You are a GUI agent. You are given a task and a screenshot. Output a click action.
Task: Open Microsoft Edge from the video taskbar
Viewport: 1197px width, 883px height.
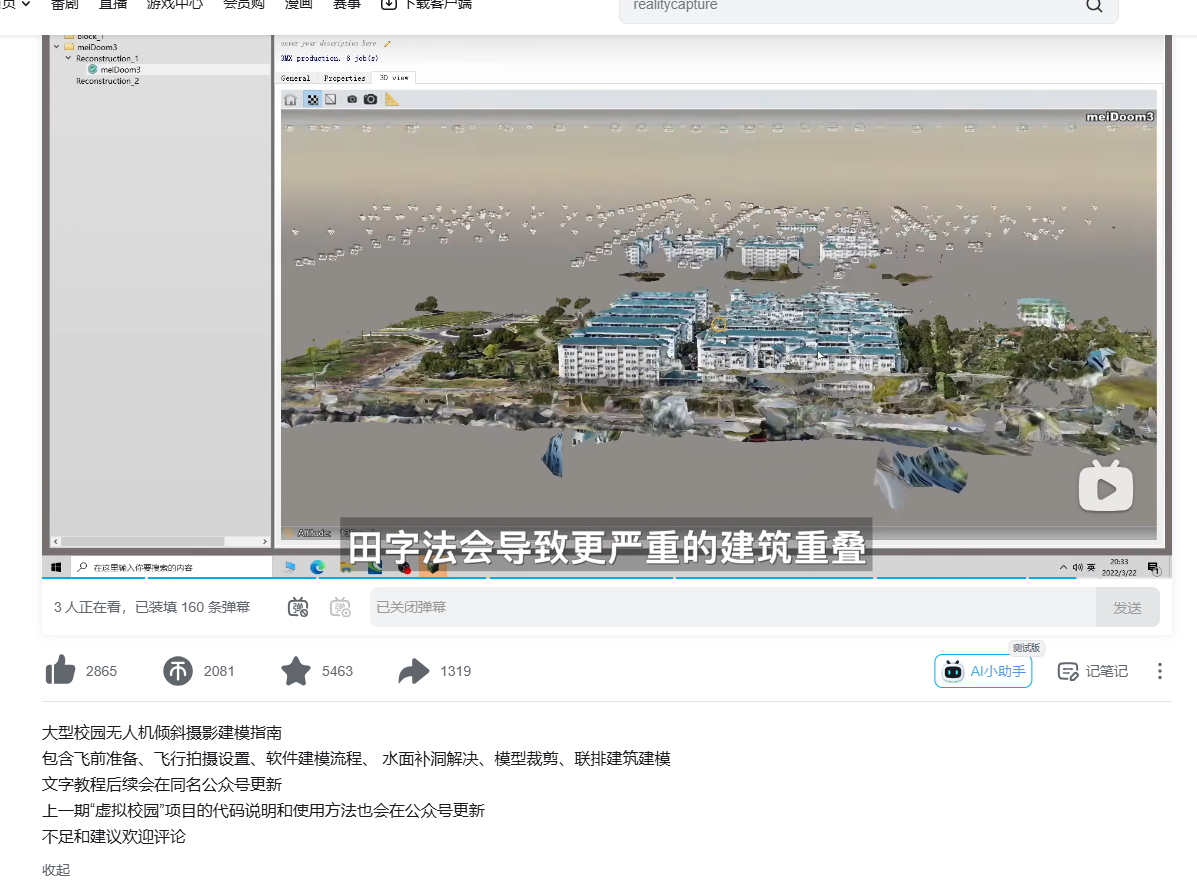[318, 567]
